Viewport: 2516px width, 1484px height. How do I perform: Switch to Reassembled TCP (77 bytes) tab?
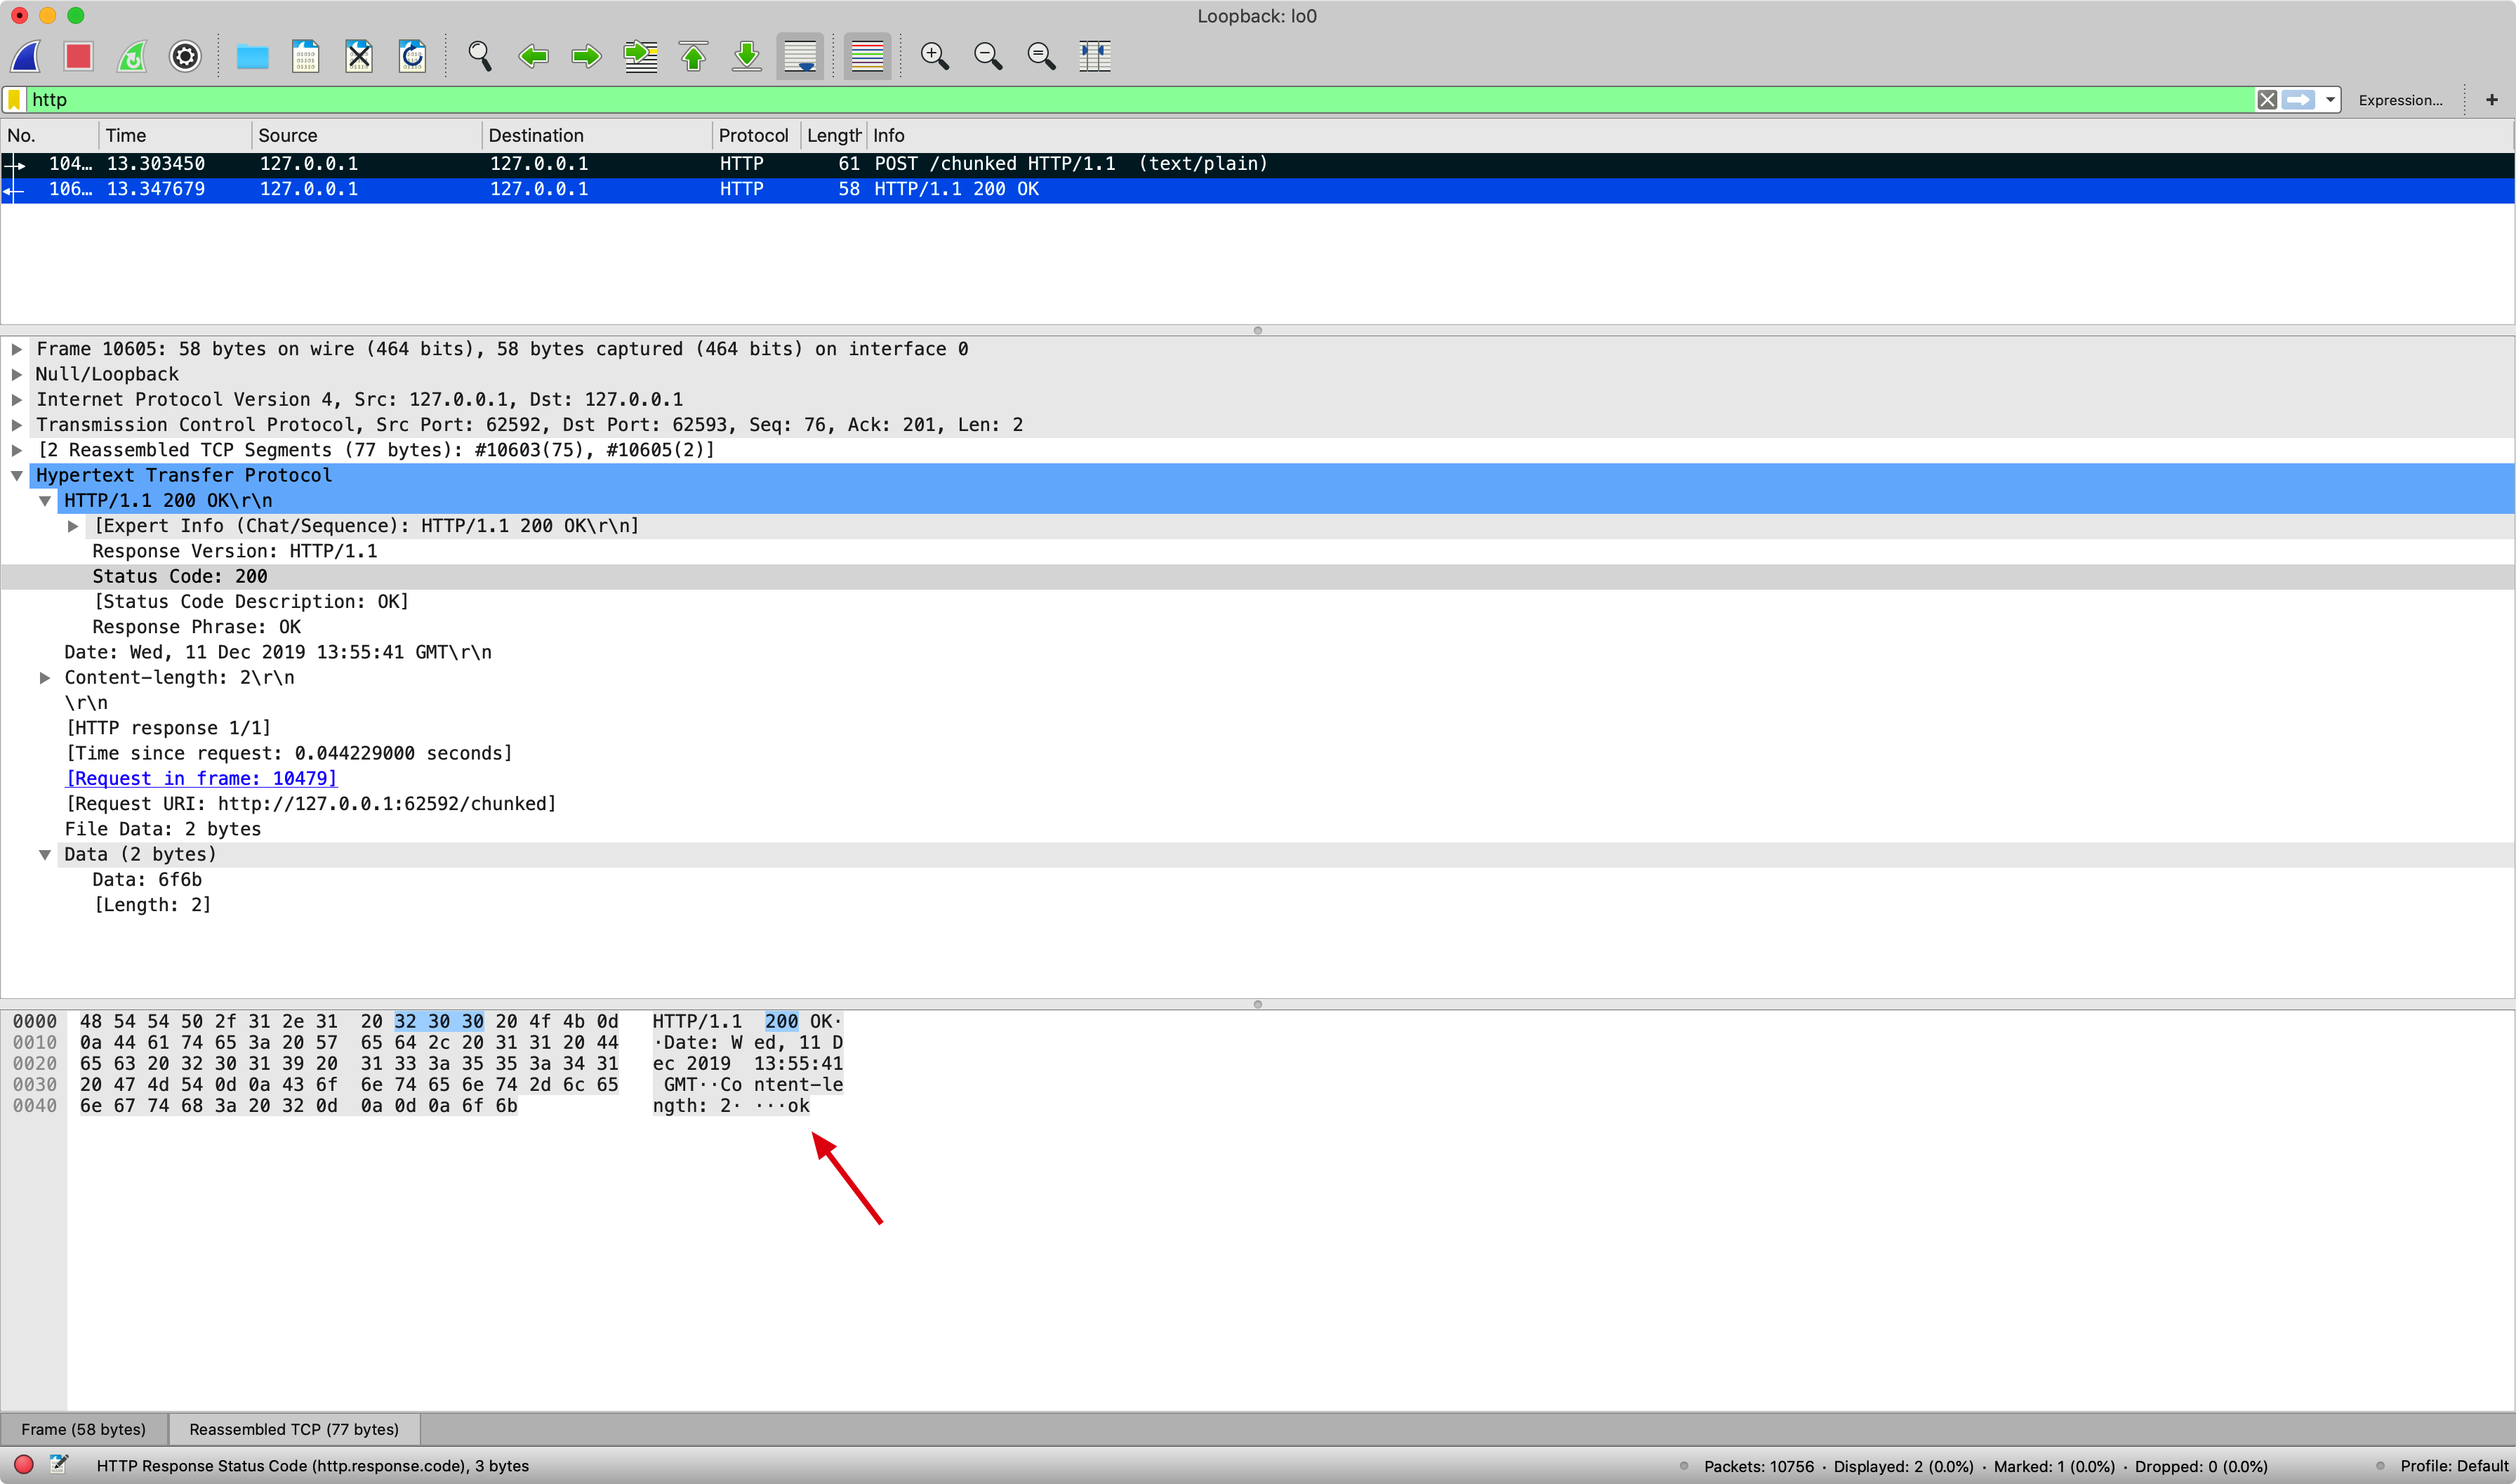click(x=294, y=1429)
